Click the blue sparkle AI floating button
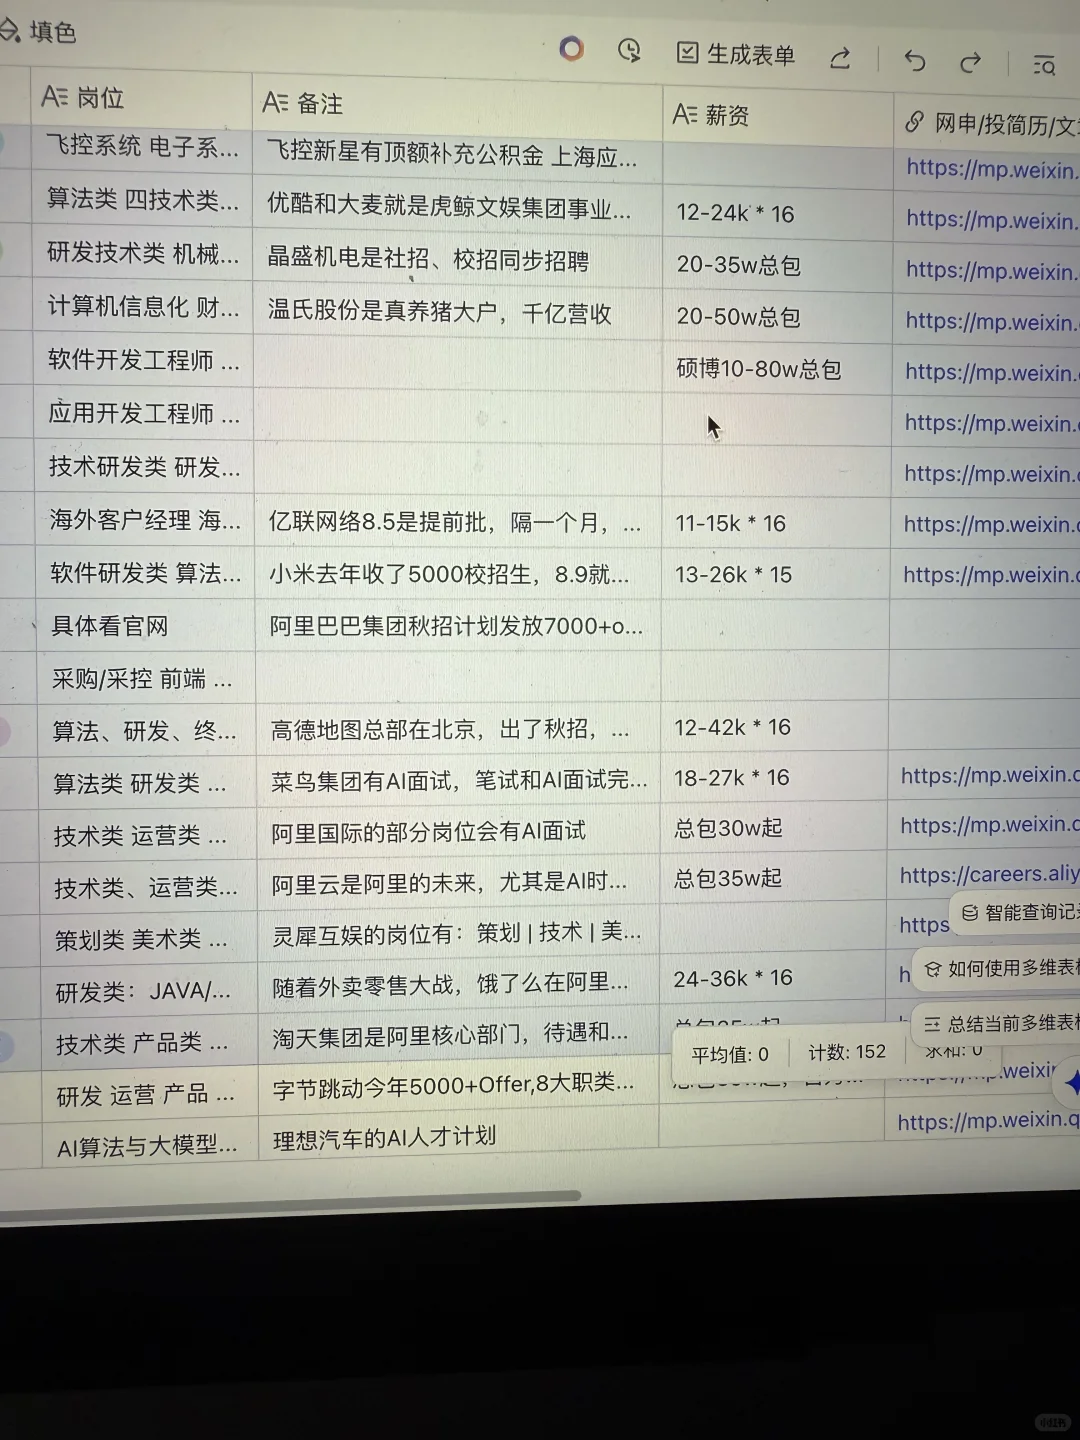This screenshot has height=1440, width=1080. tap(1071, 1082)
